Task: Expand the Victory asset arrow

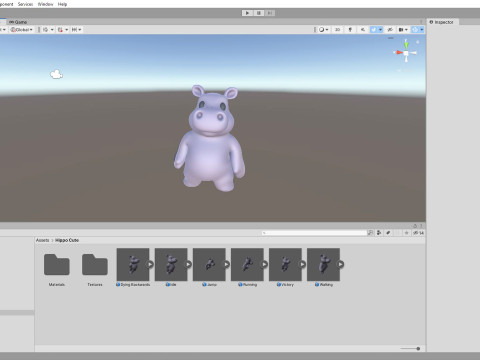Action: tap(302, 264)
